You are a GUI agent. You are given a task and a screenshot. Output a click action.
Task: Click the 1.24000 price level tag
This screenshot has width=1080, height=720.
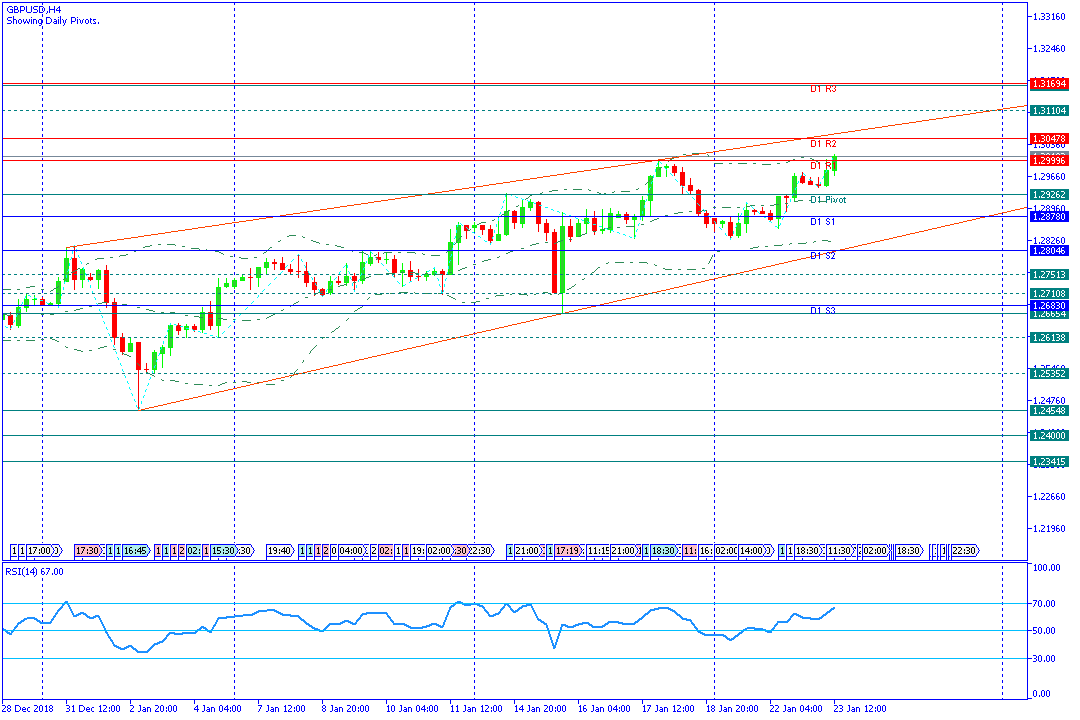point(1050,435)
